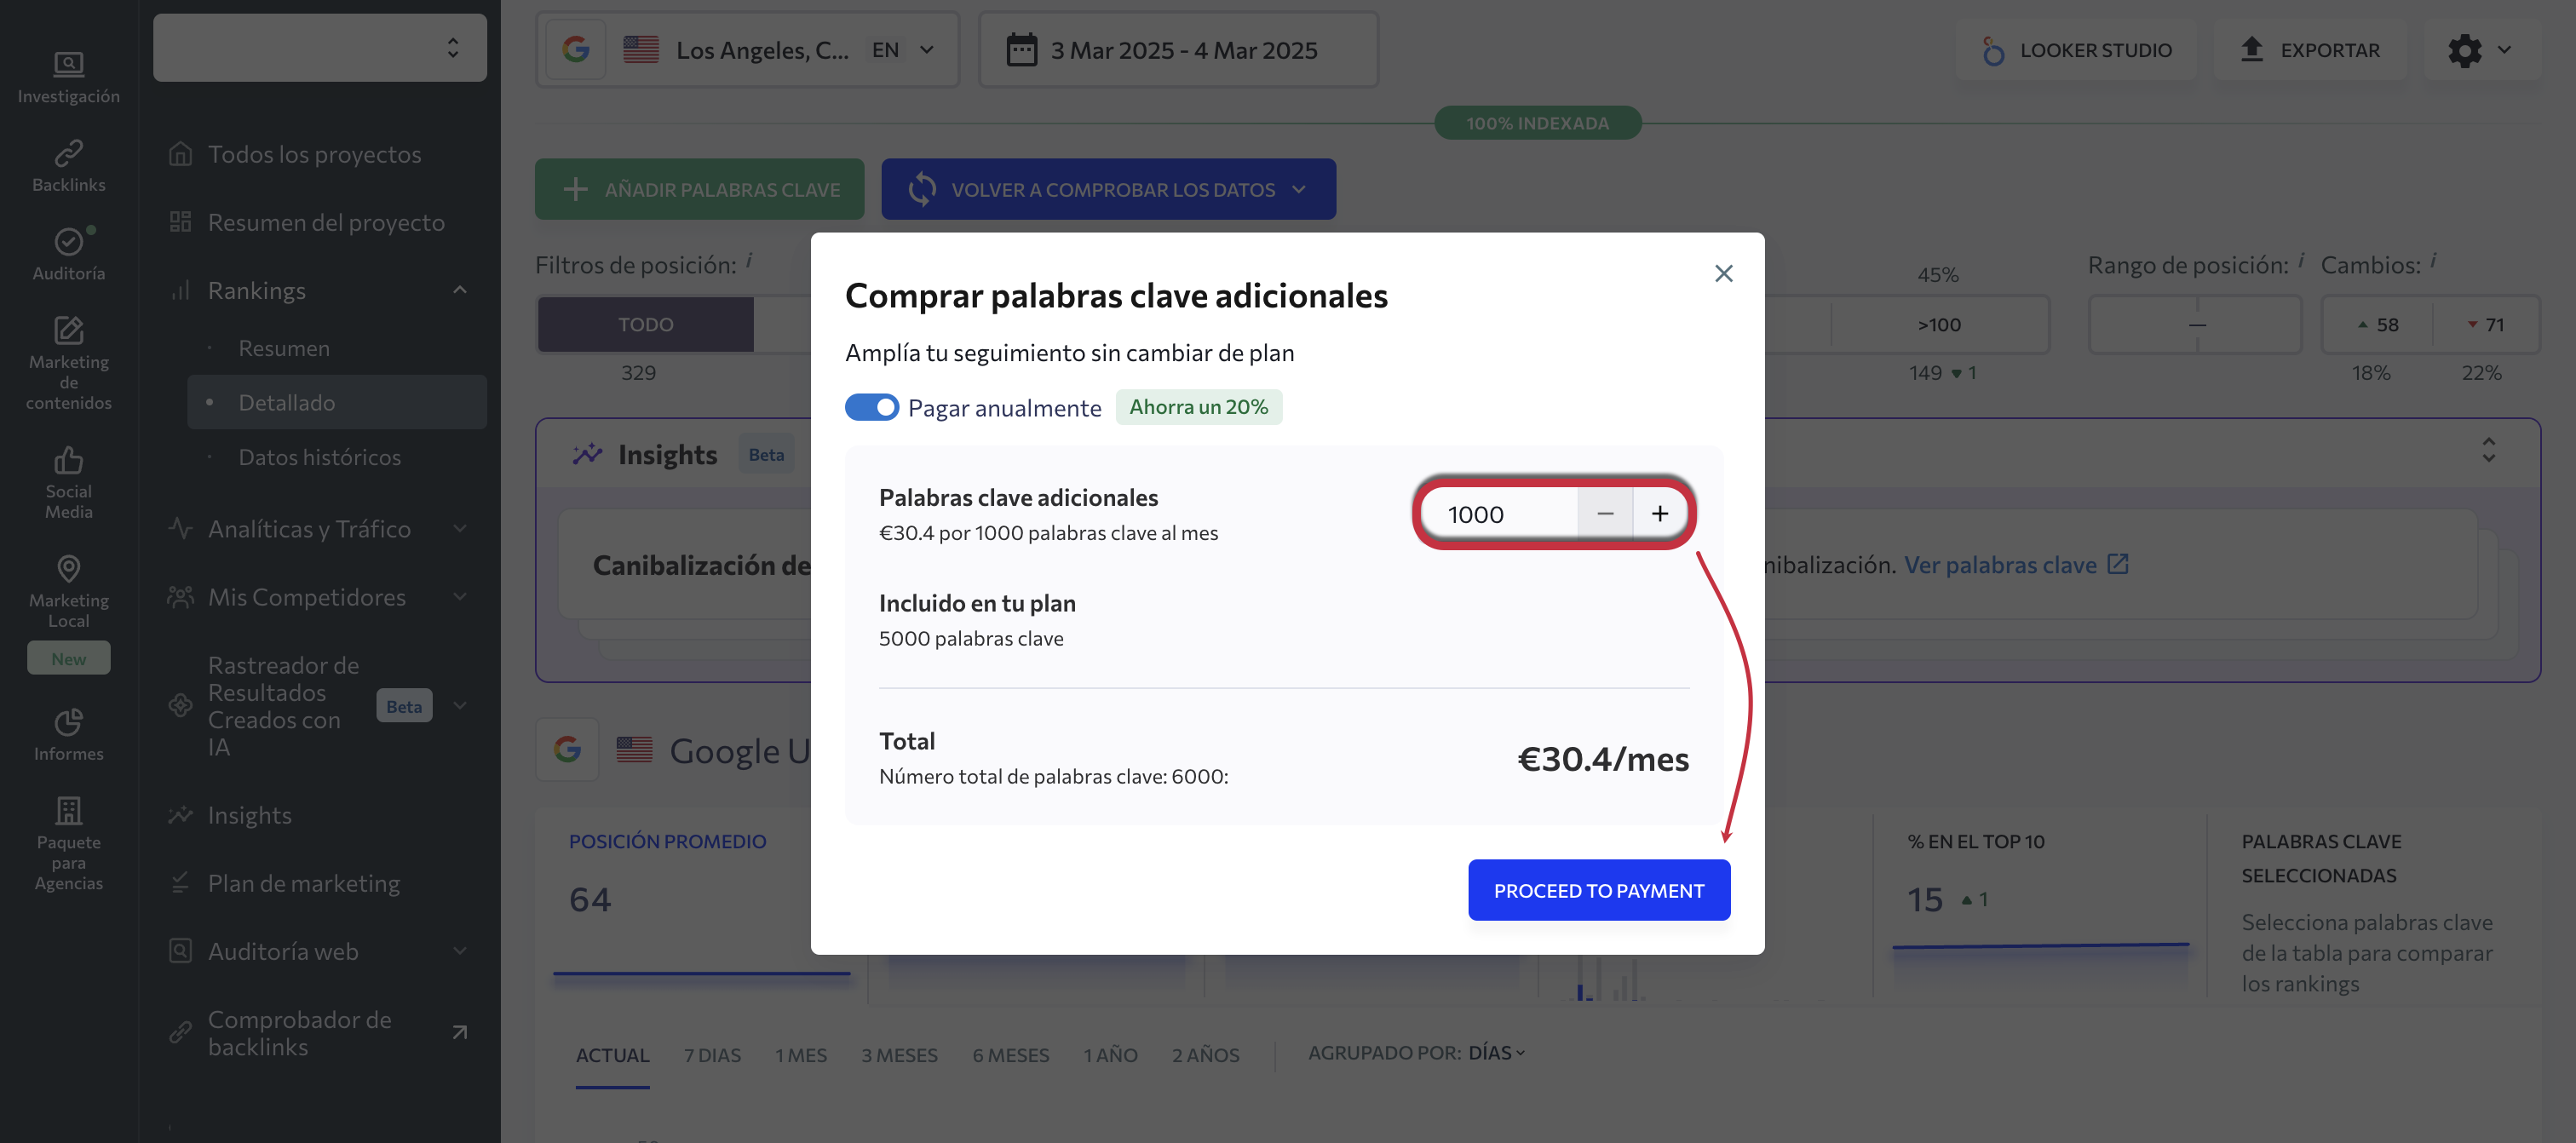Select 1 MES time period tab
Image resolution: width=2576 pixels, height=1143 pixels.
coord(801,1055)
